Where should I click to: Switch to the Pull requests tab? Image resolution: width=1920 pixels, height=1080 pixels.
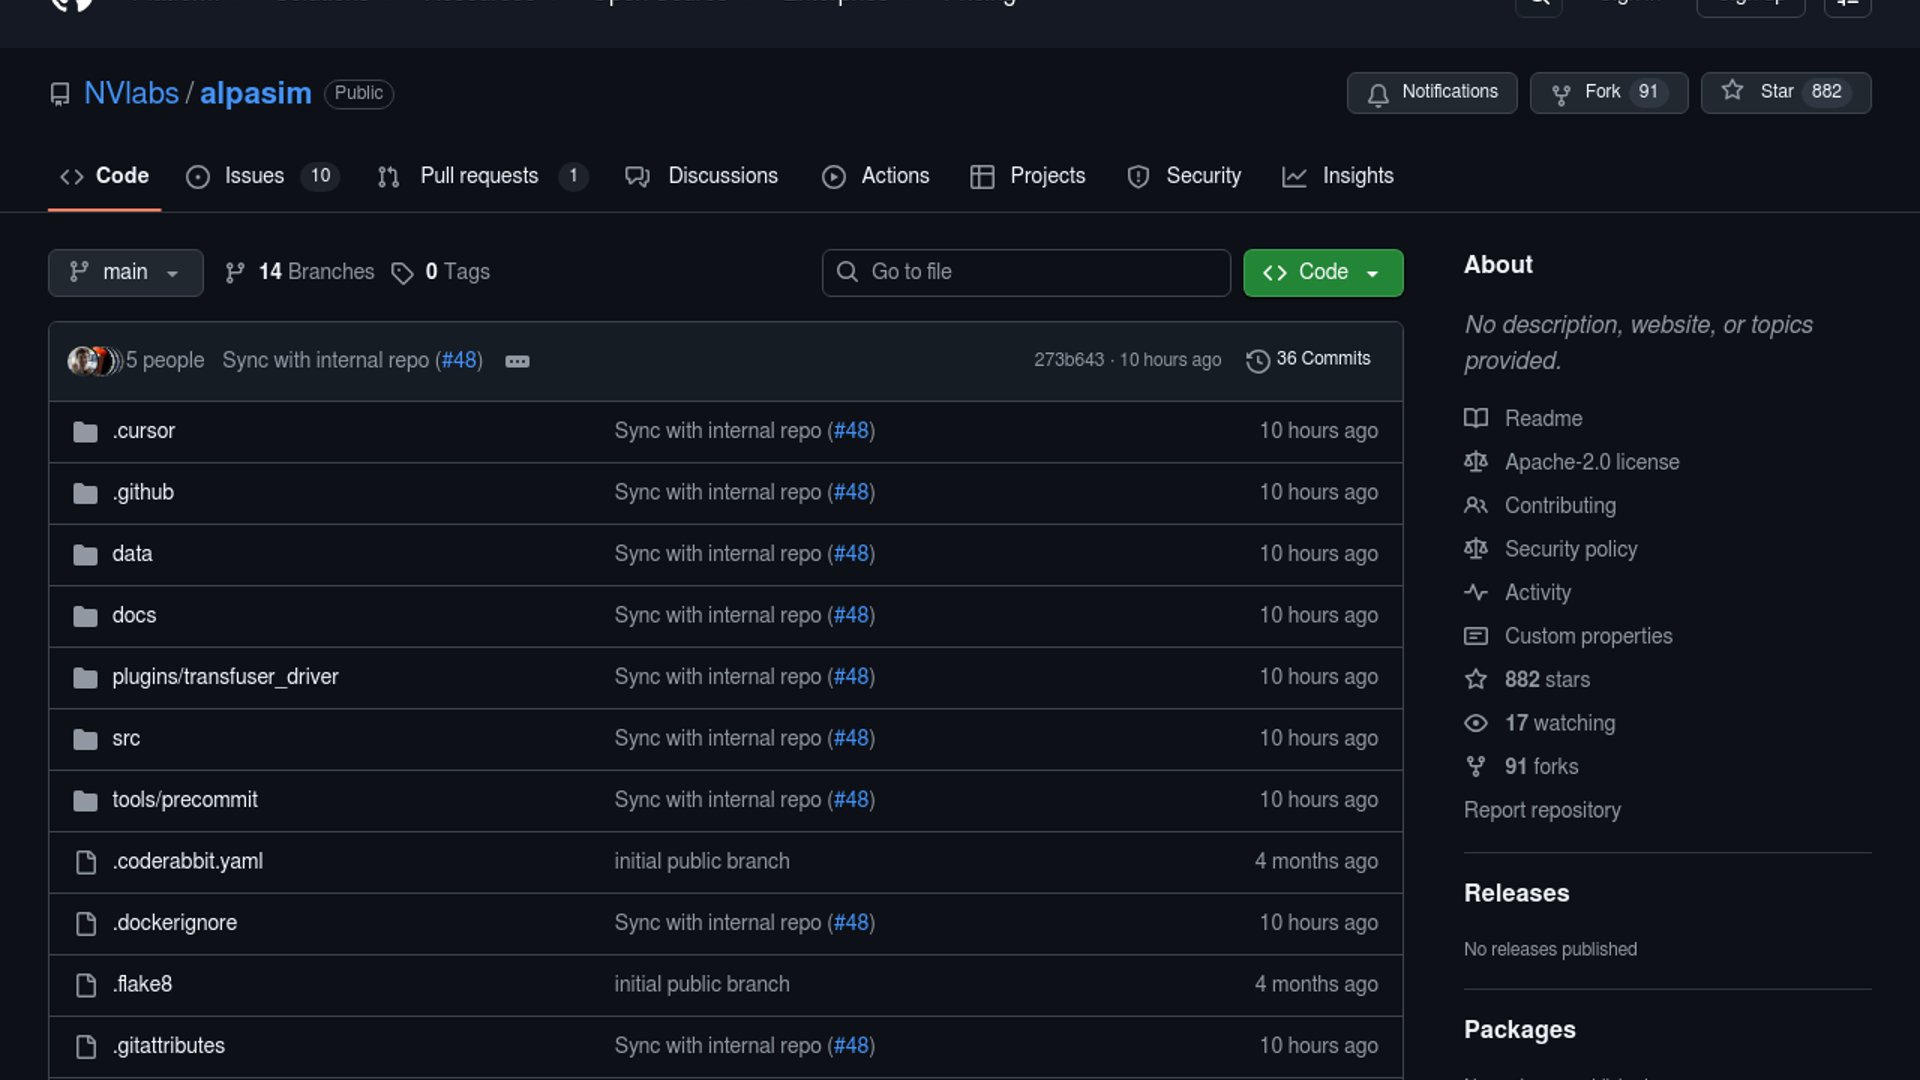[481, 176]
